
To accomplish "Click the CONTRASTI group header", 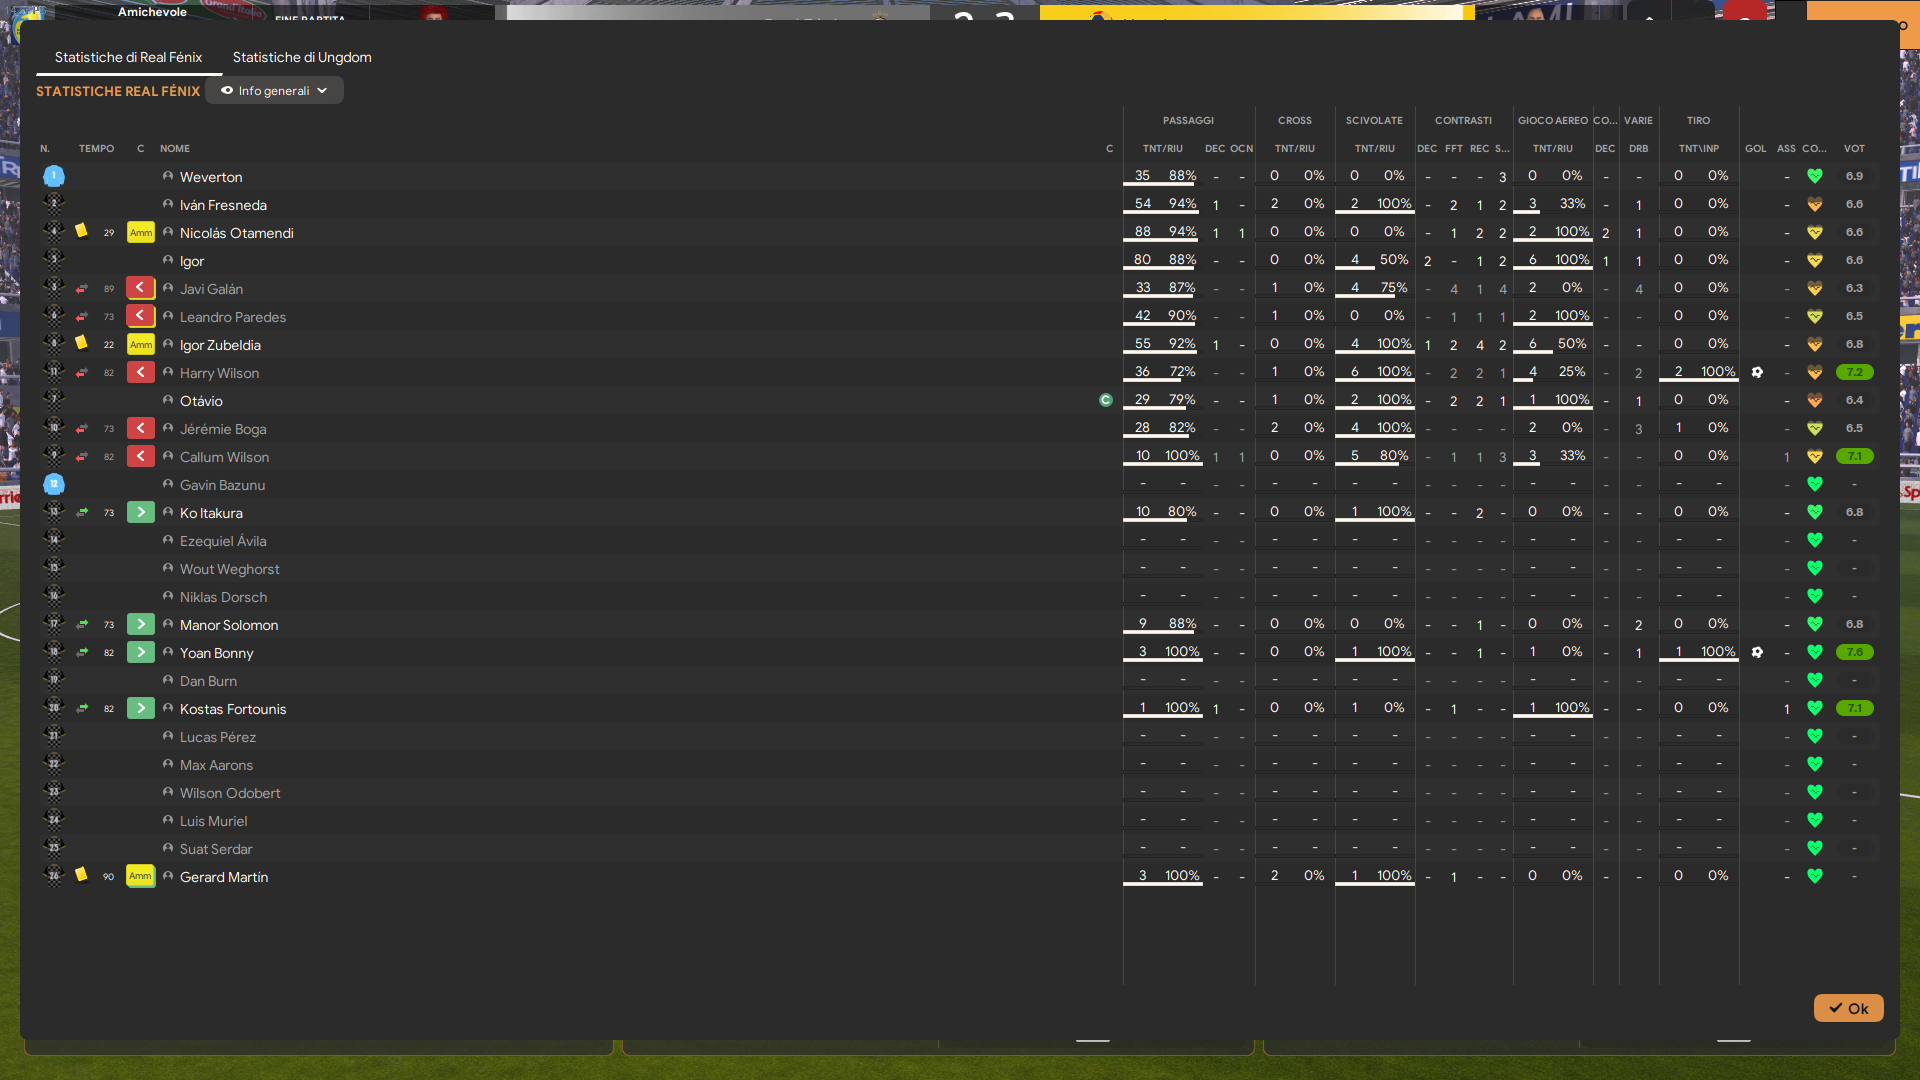I will coord(1463,120).
